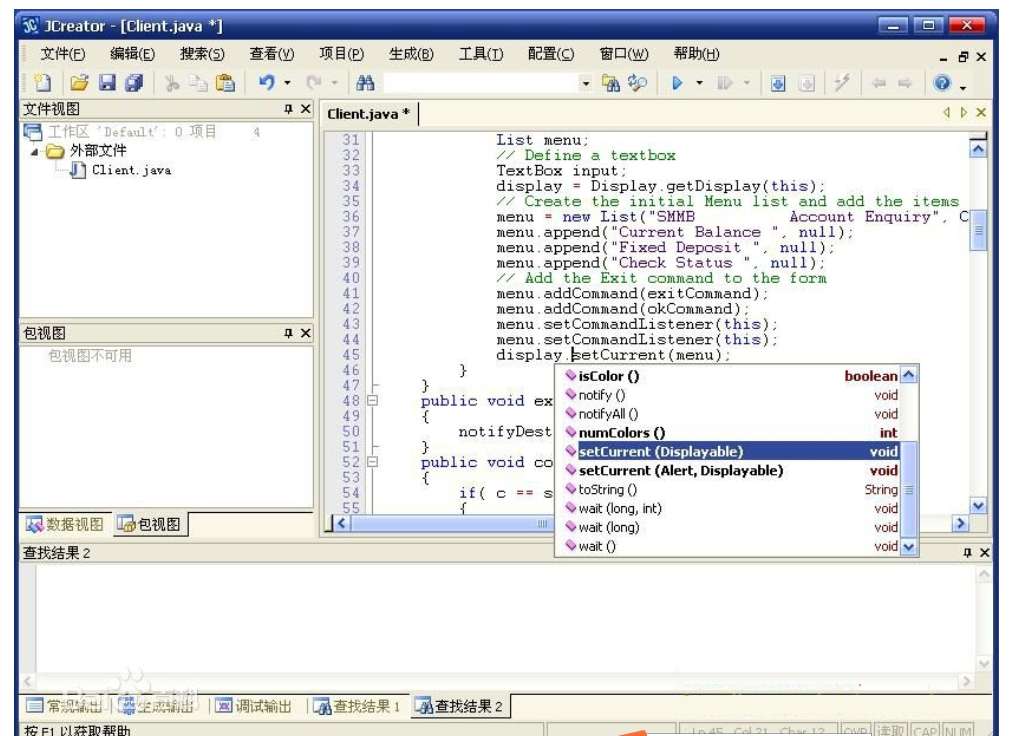Switch to the 调试输出 tab

[254, 706]
